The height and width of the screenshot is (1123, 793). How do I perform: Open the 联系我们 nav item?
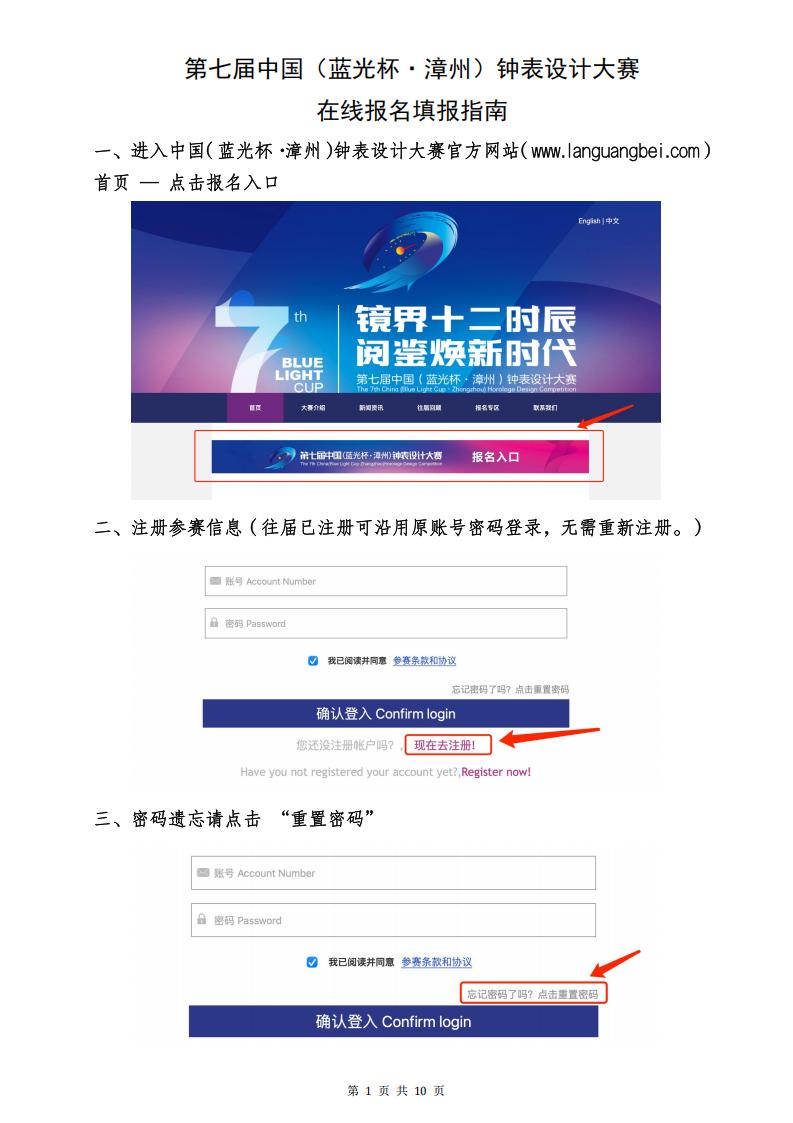click(x=545, y=408)
